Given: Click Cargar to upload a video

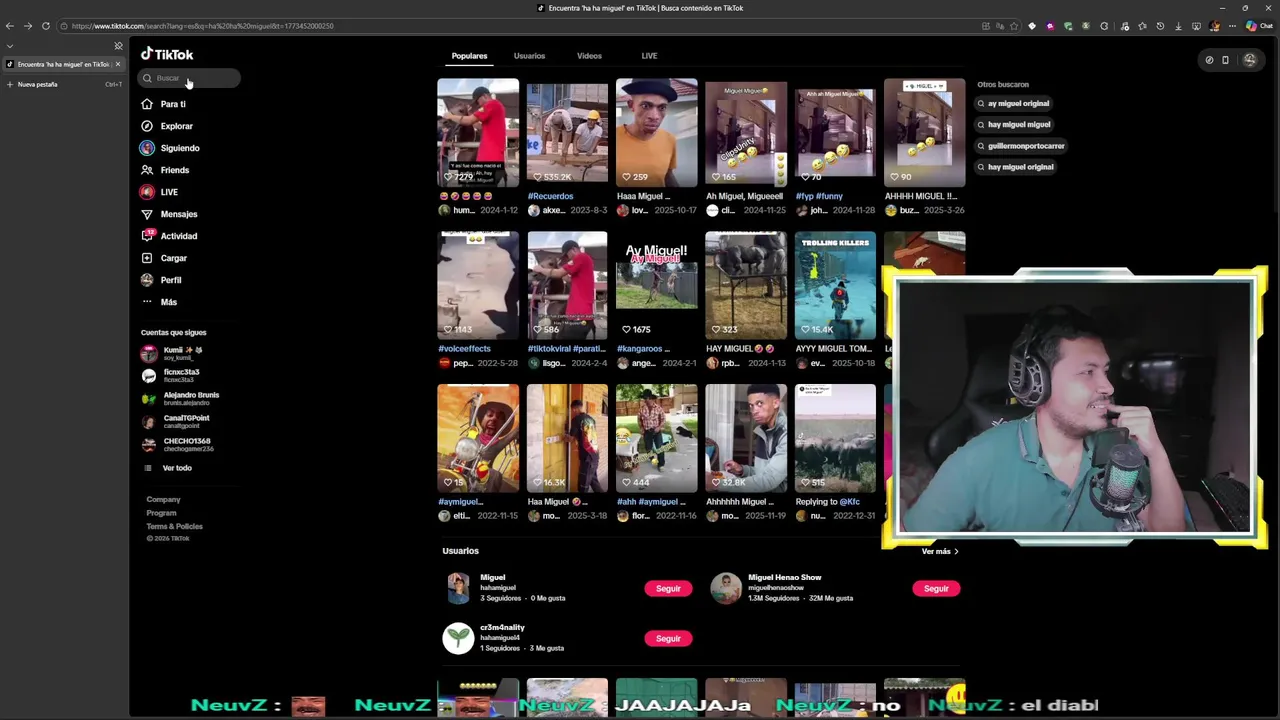Looking at the screenshot, I should [x=173, y=258].
